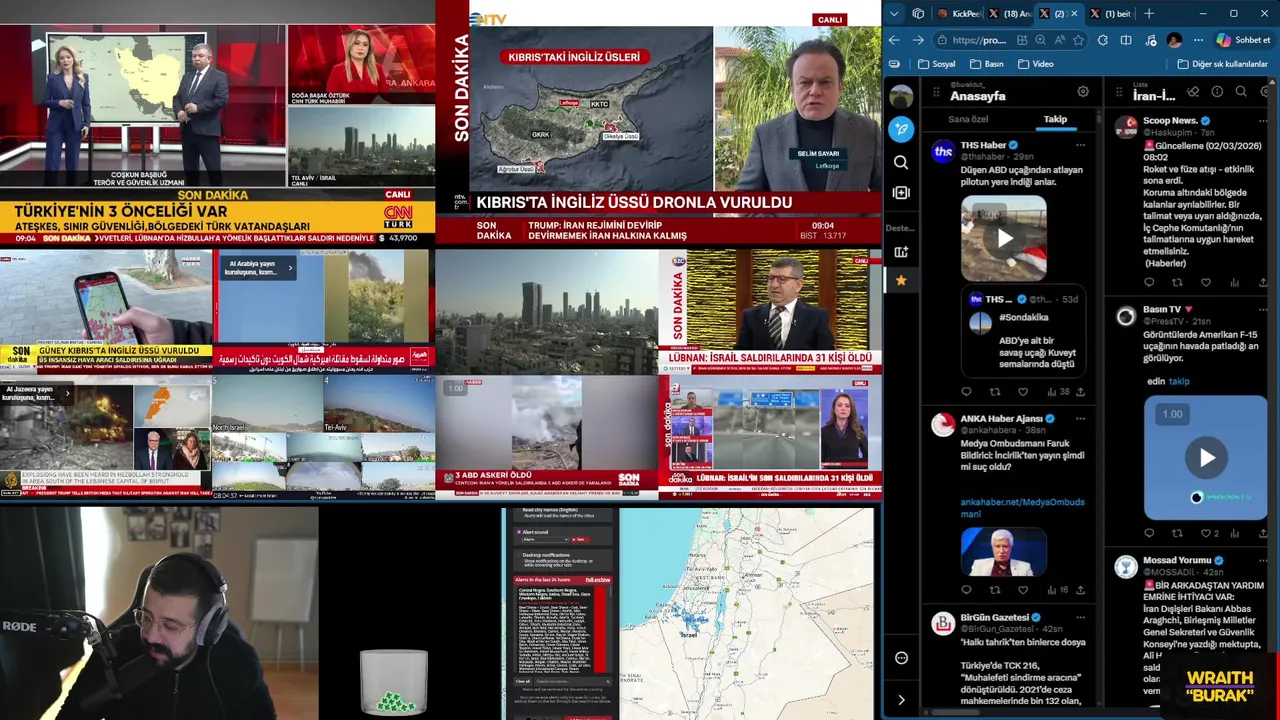Switch to the KickPee browser tab
This screenshot has width=1280, height=720.
(x=957, y=13)
